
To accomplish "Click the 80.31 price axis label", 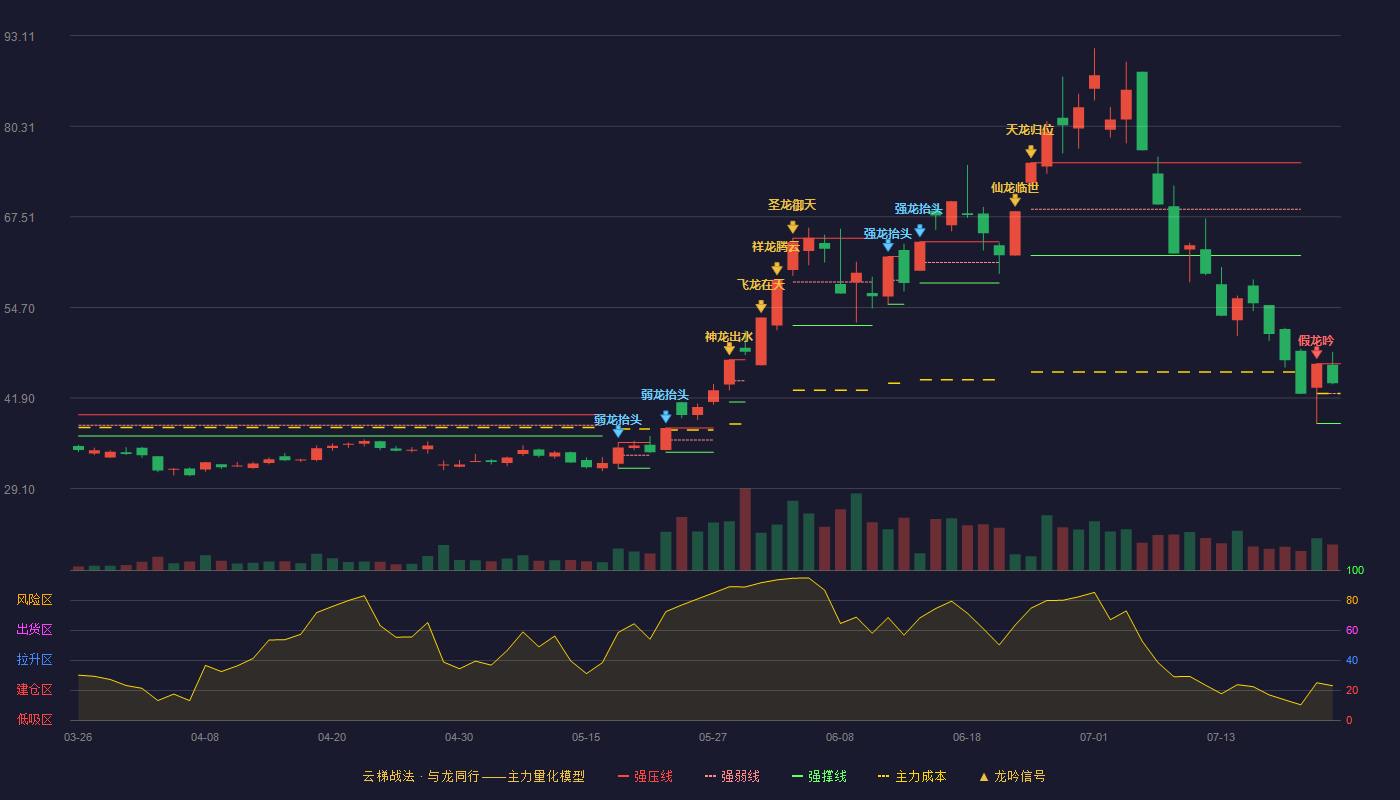I will 19,127.
